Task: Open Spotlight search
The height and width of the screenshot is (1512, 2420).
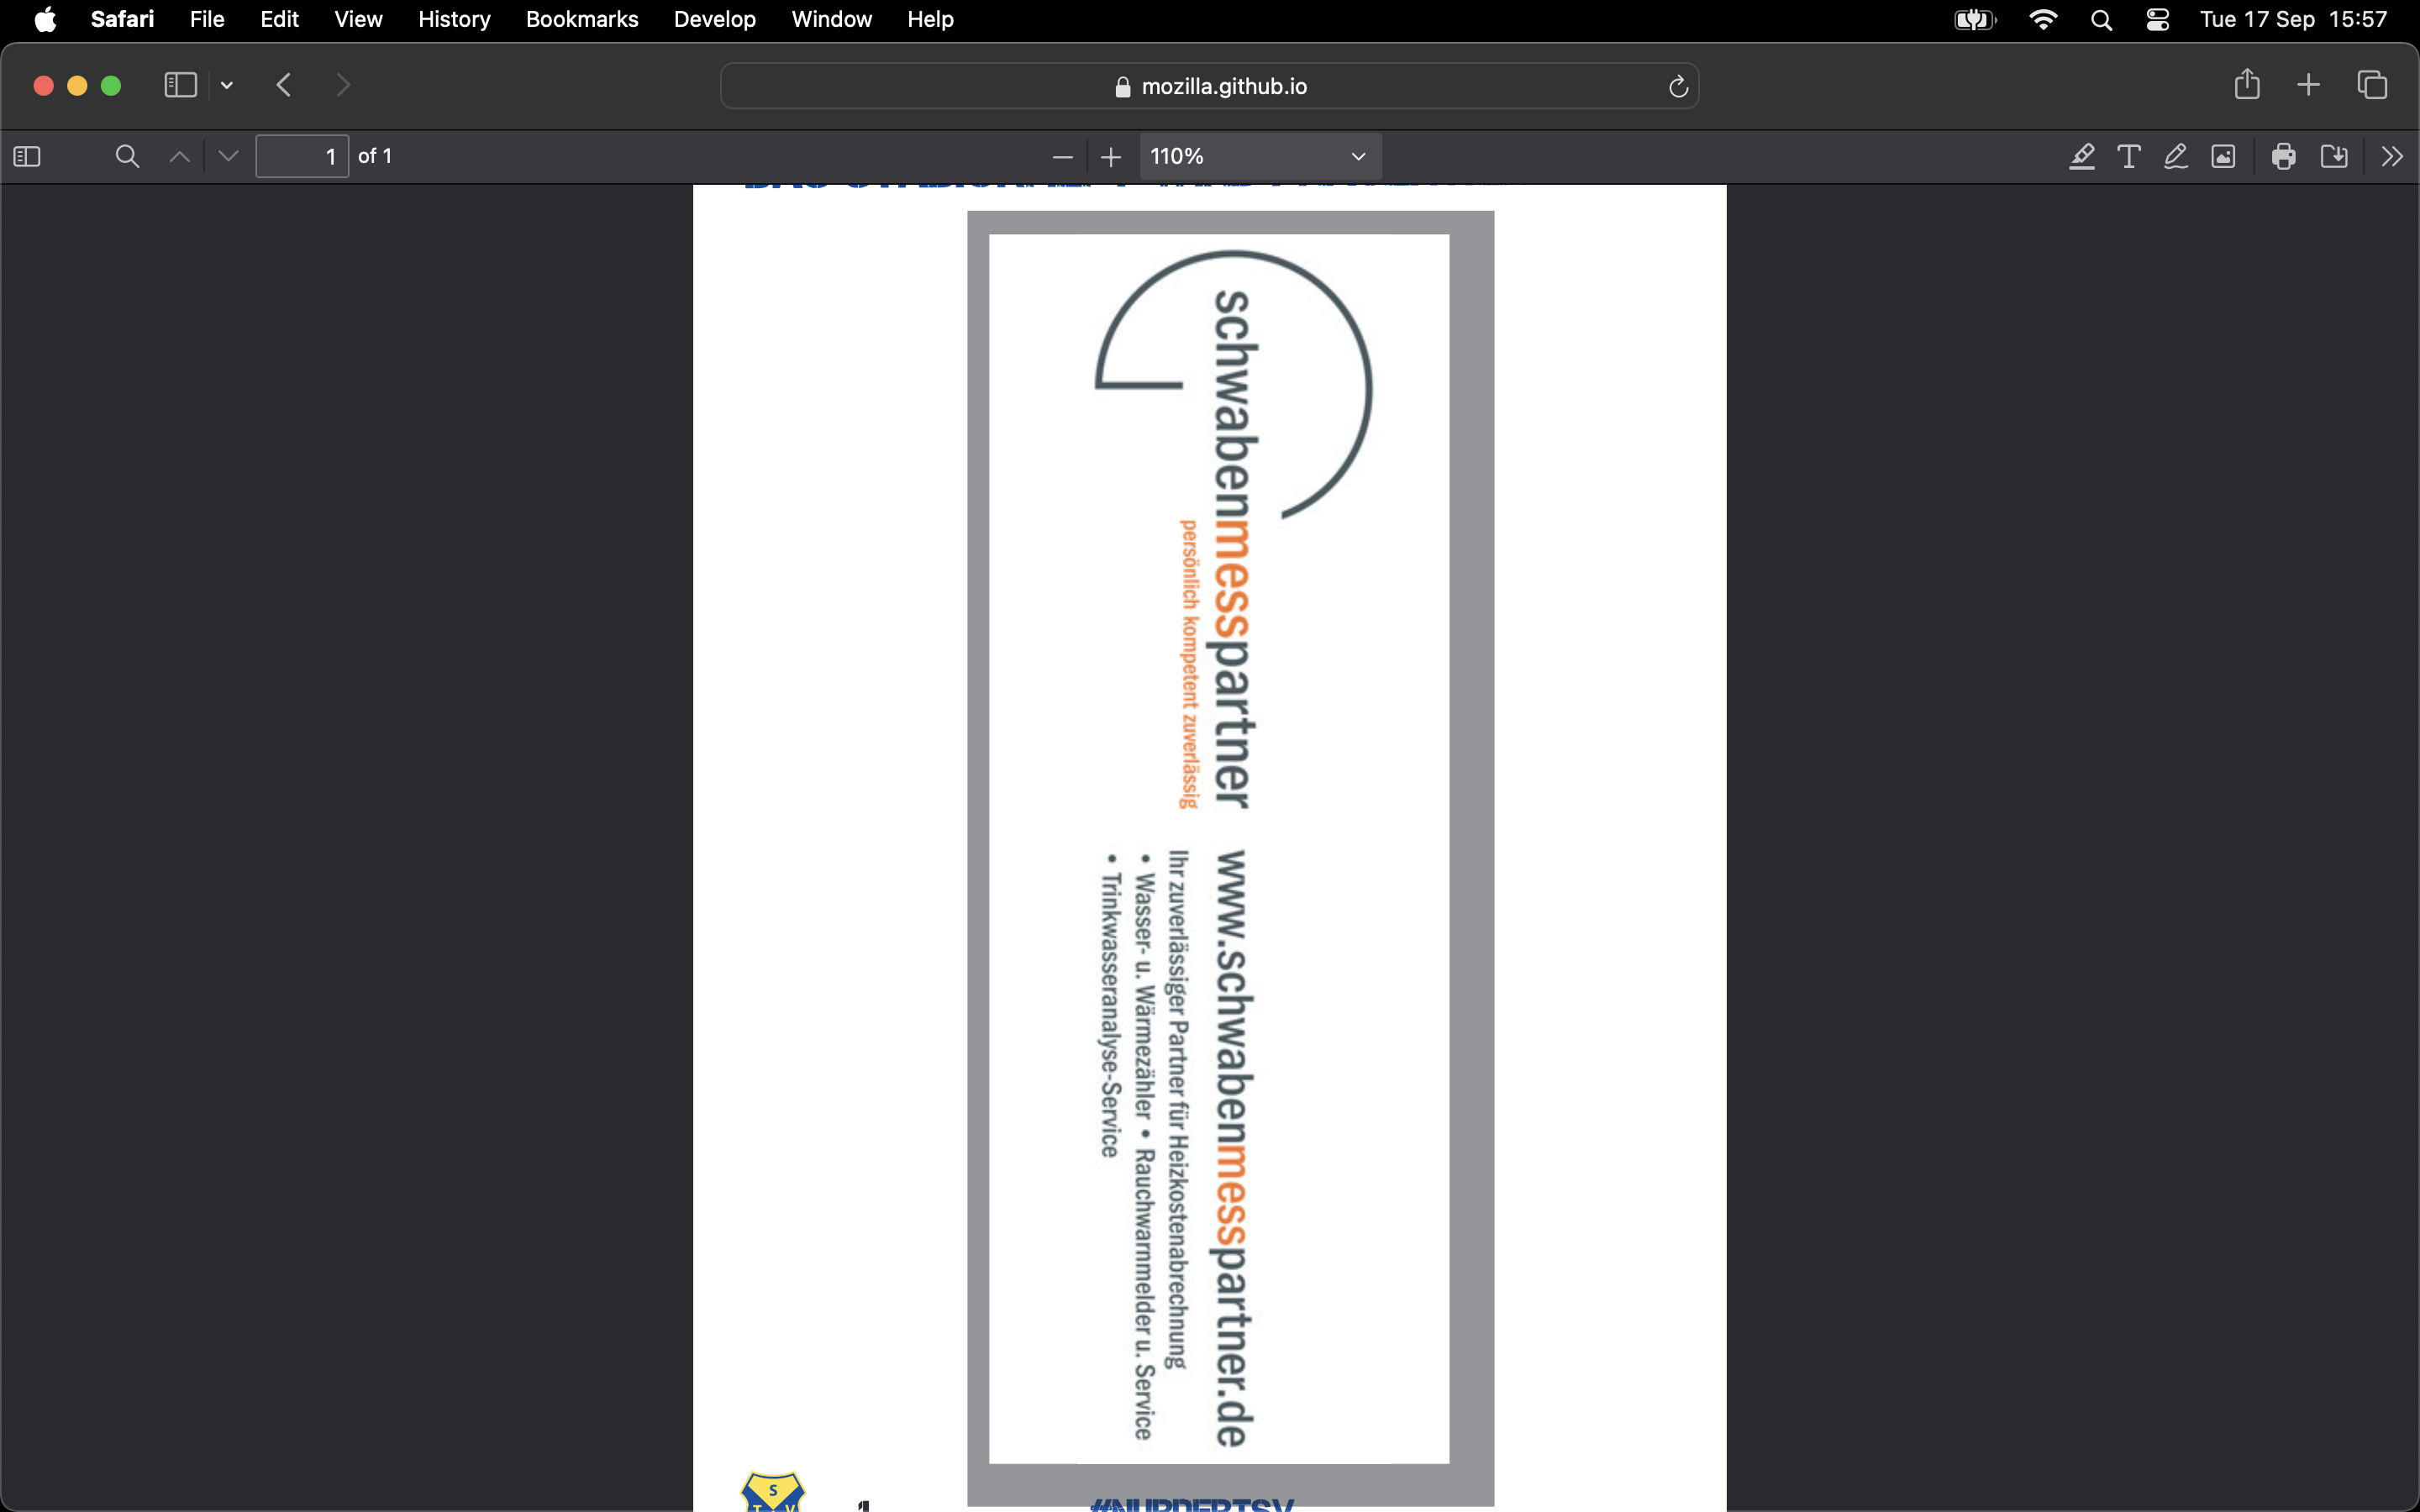Action: (2101, 20)
